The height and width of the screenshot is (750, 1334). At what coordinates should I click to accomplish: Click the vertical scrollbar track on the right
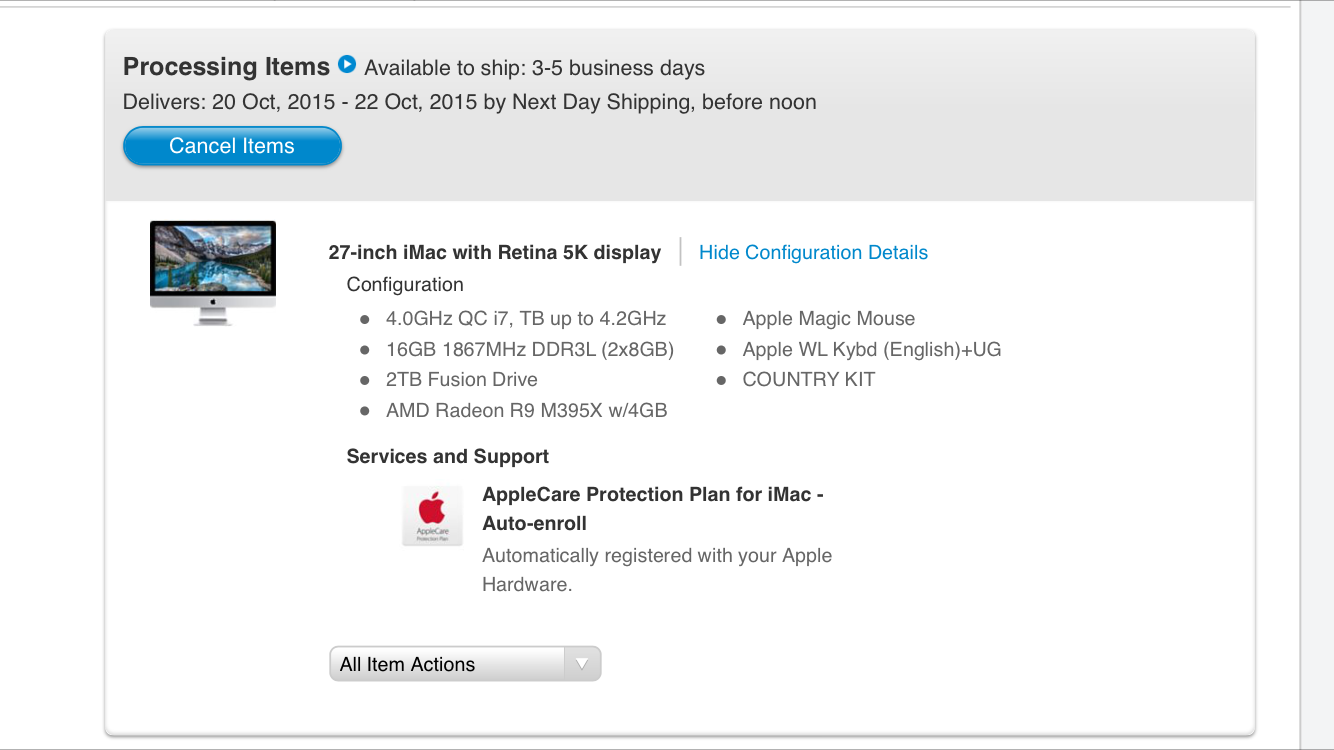click(x=1316, y=400)
